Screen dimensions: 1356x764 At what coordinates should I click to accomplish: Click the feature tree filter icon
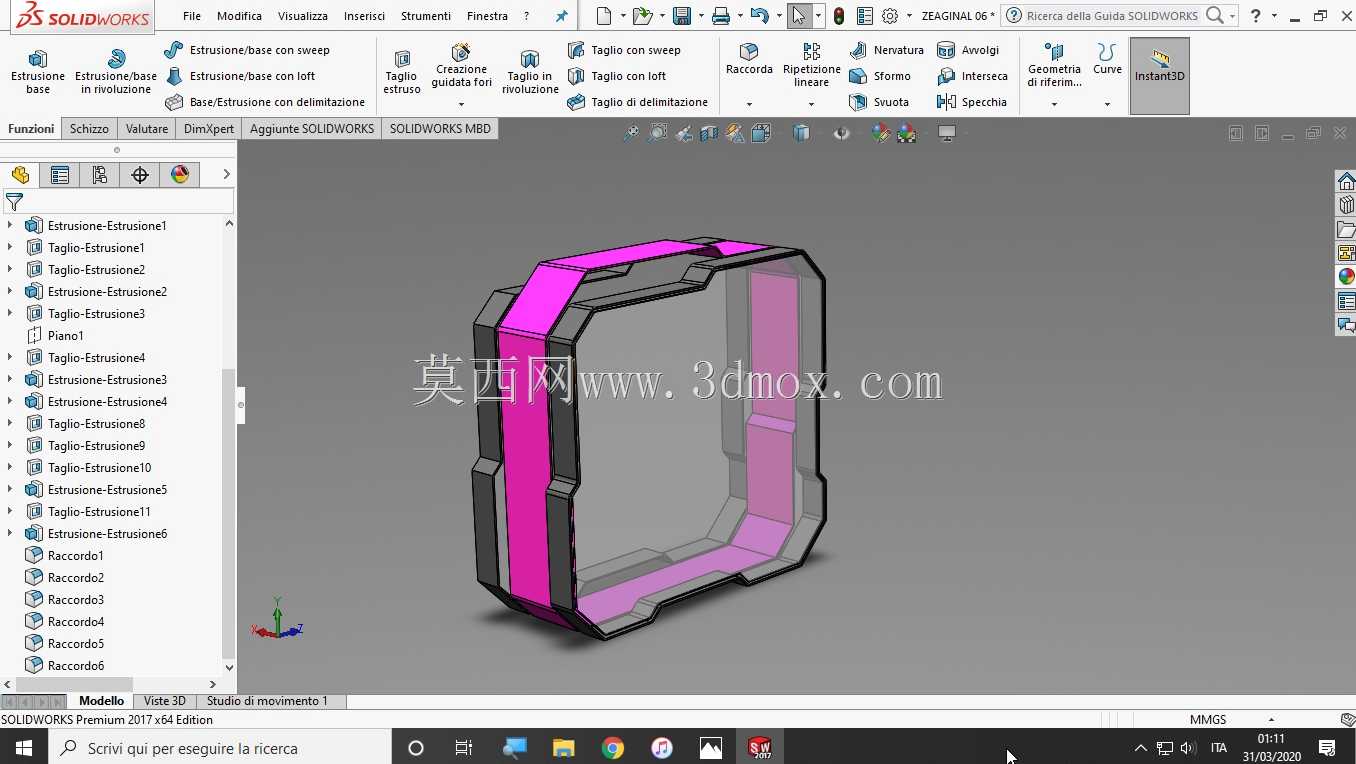click(14, 203)
